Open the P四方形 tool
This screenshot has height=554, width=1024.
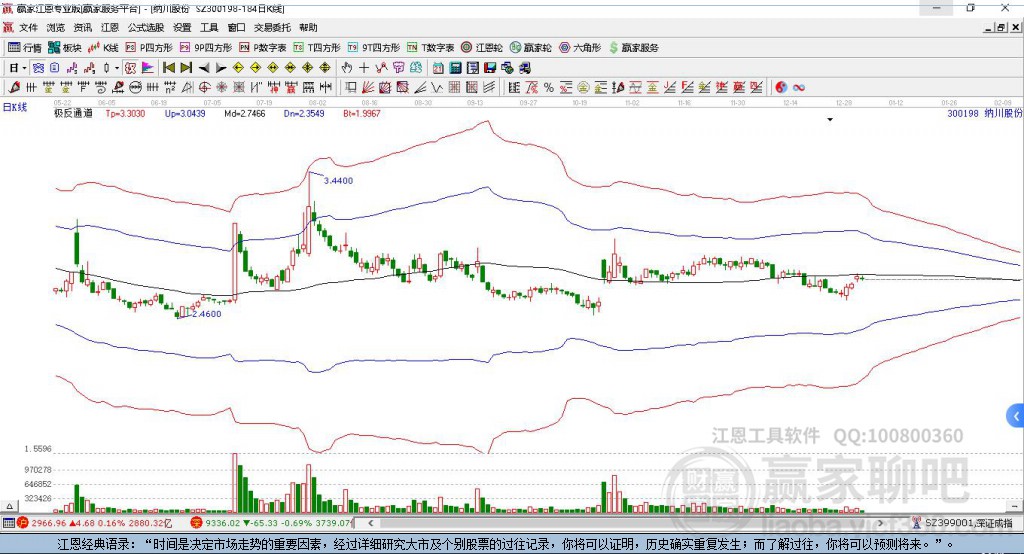[149, 48]
